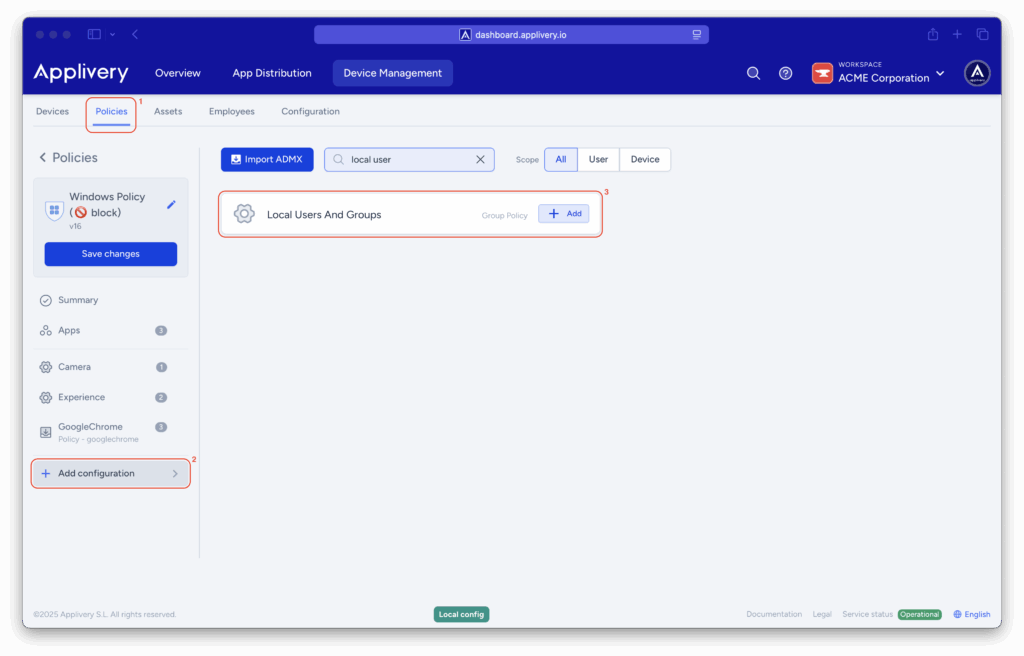Add Local Users And Groups policy
This screenshot has height=656, width=1024.
564,214
